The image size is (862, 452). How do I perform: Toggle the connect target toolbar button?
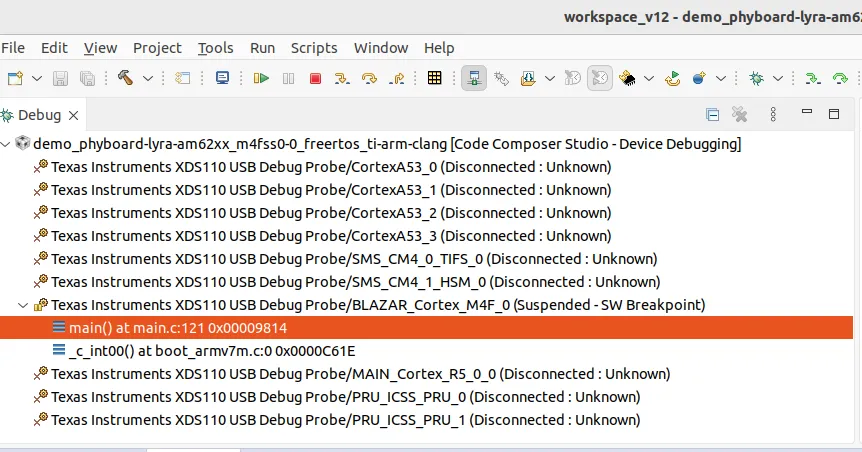tap(474, 78)
